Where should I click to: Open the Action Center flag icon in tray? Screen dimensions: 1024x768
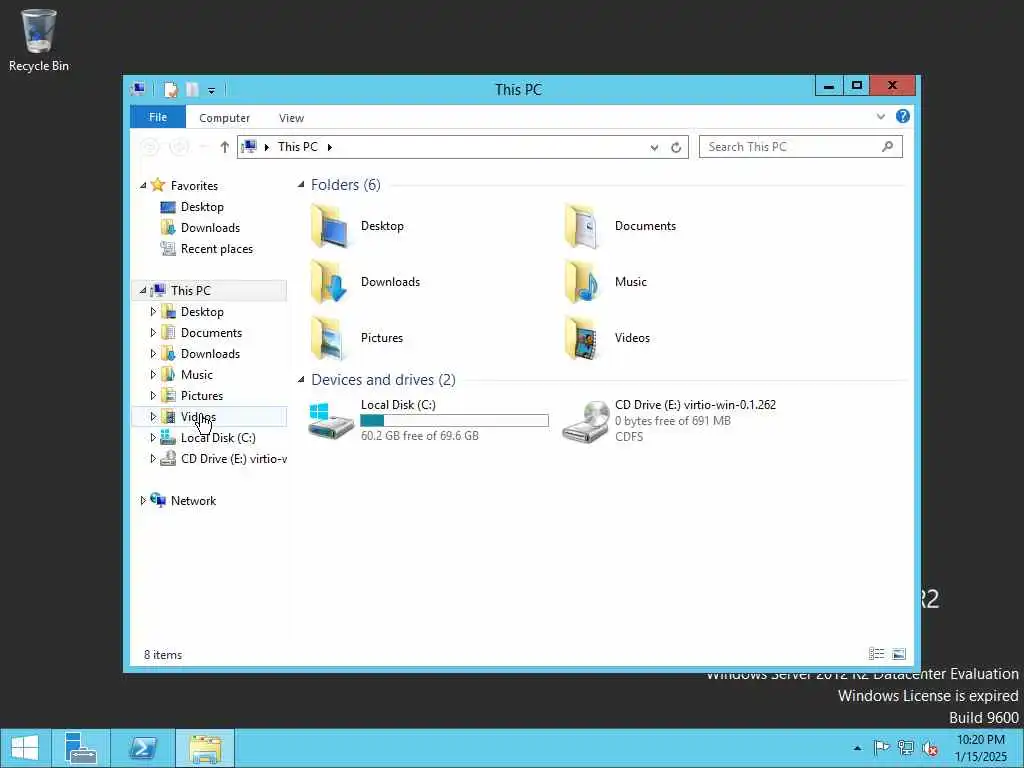[881, 748]
